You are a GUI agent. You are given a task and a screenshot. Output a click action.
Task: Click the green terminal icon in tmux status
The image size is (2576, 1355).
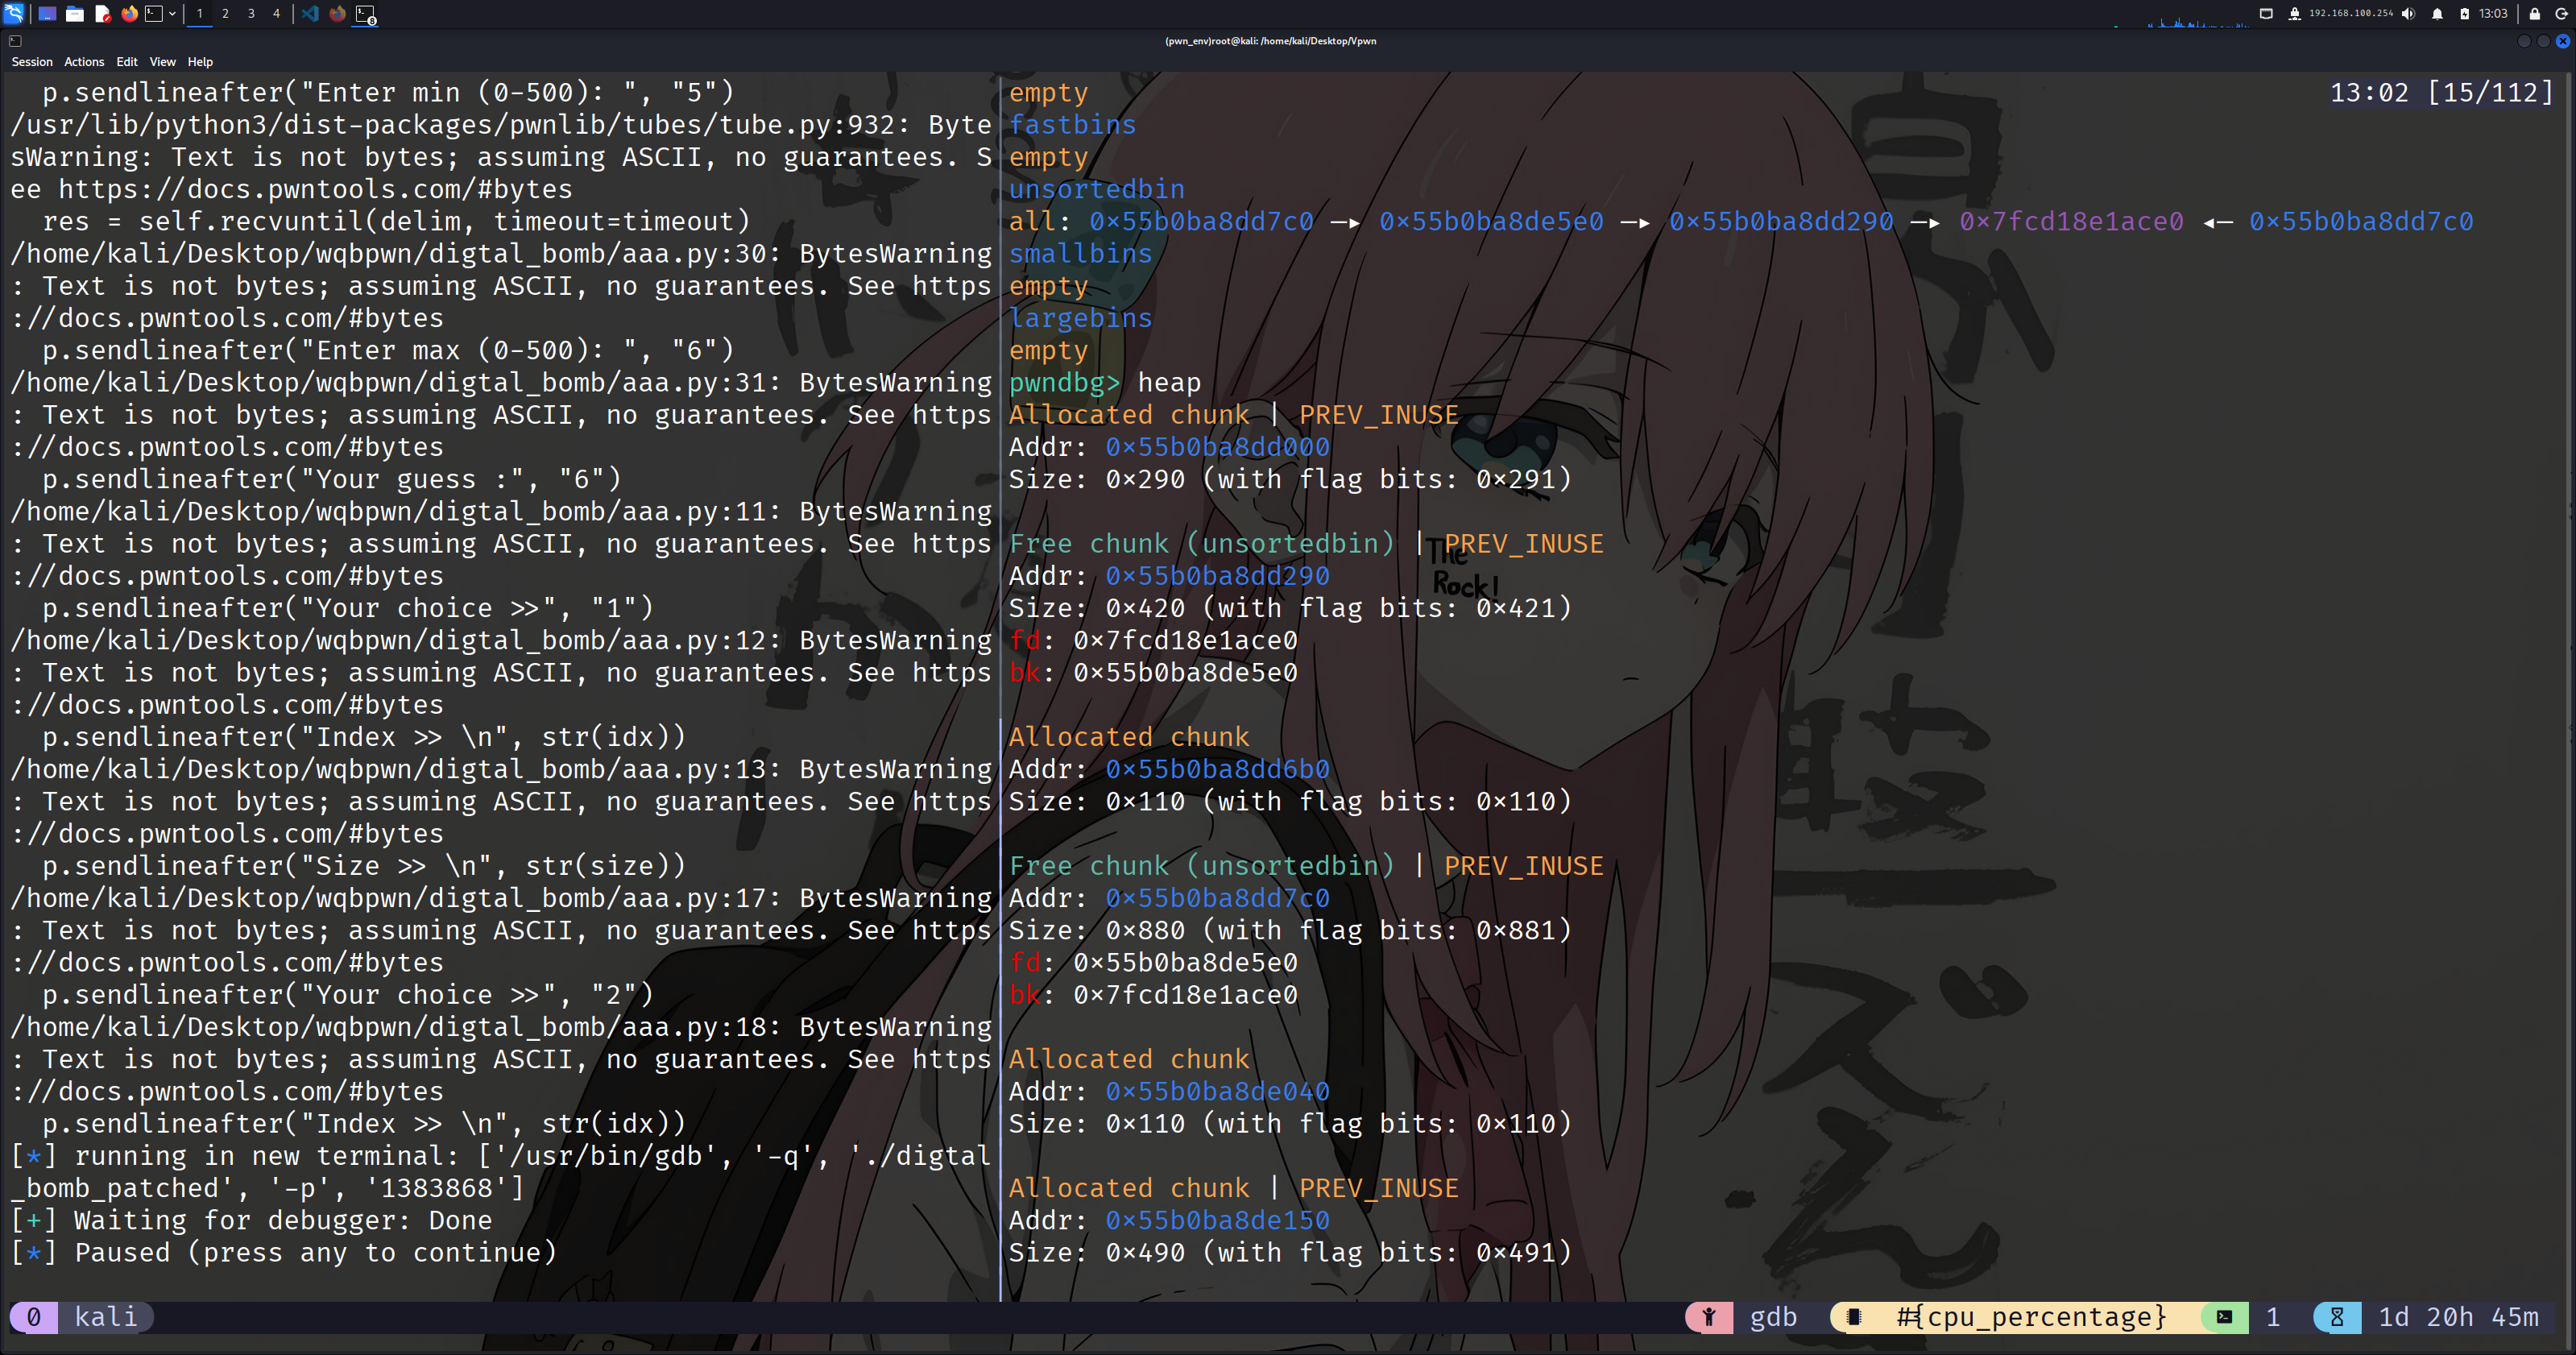[2224, 1317]
